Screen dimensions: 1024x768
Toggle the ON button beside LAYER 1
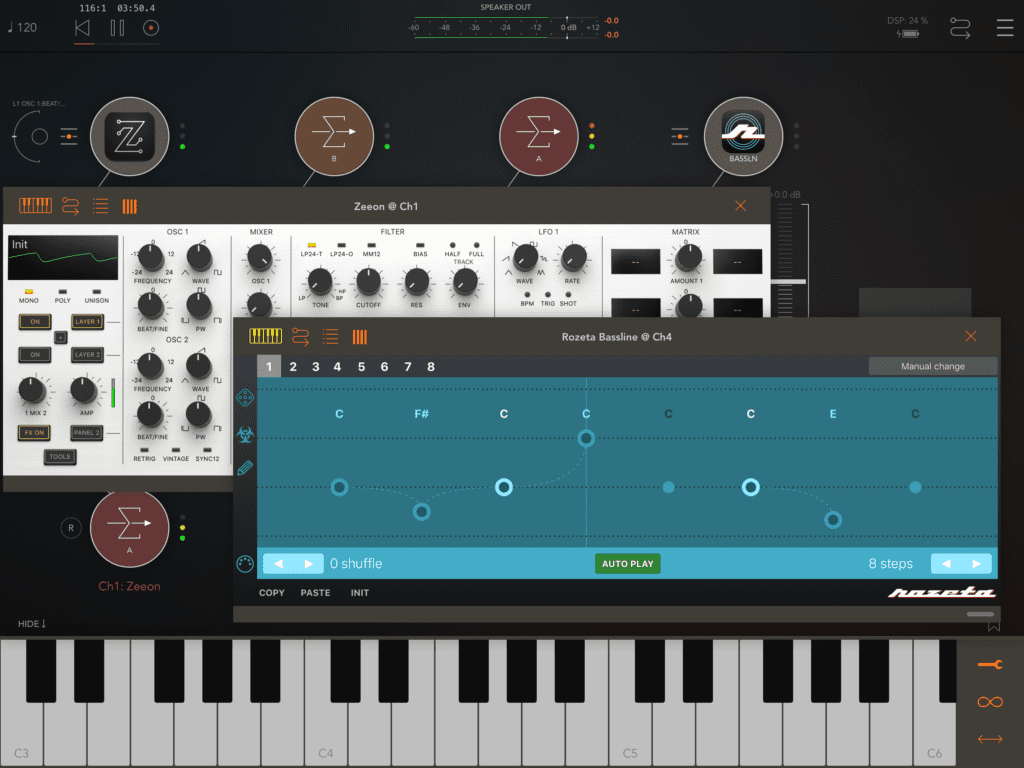(x=35, y=322)
